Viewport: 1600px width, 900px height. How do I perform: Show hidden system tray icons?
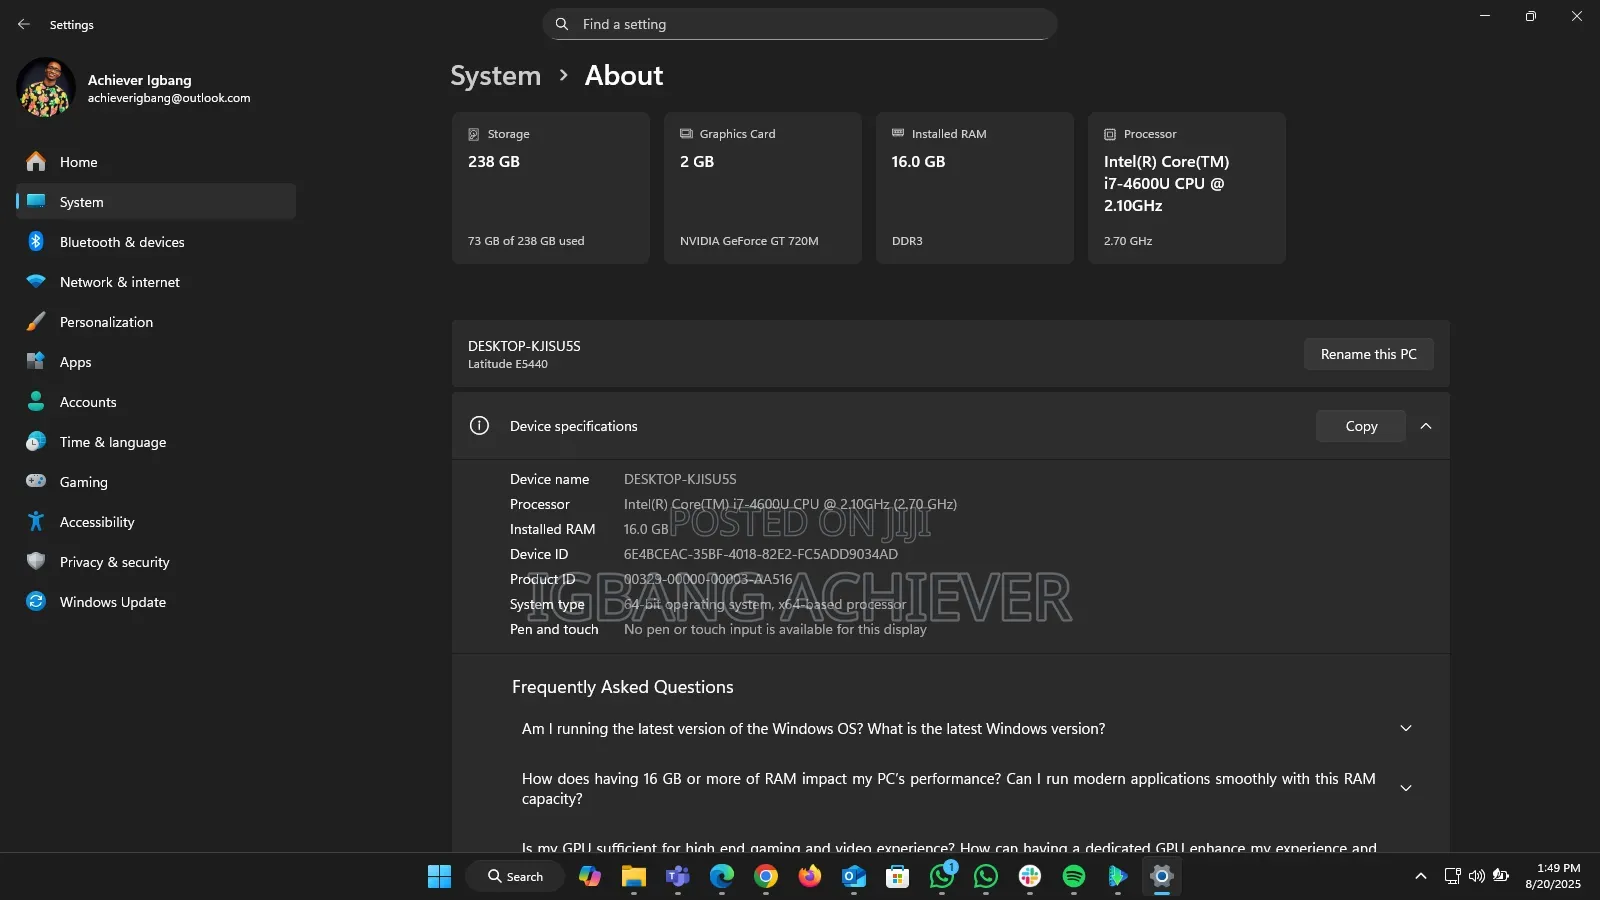pos(1420,876)
